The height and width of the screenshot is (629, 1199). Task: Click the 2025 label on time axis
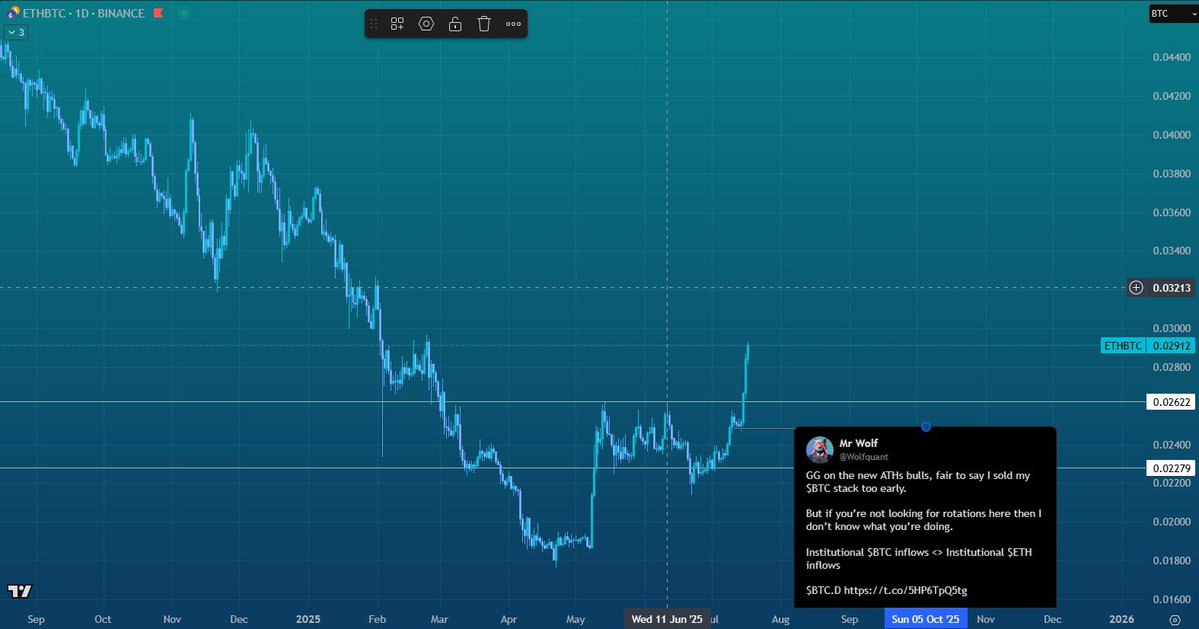(308, 619)
